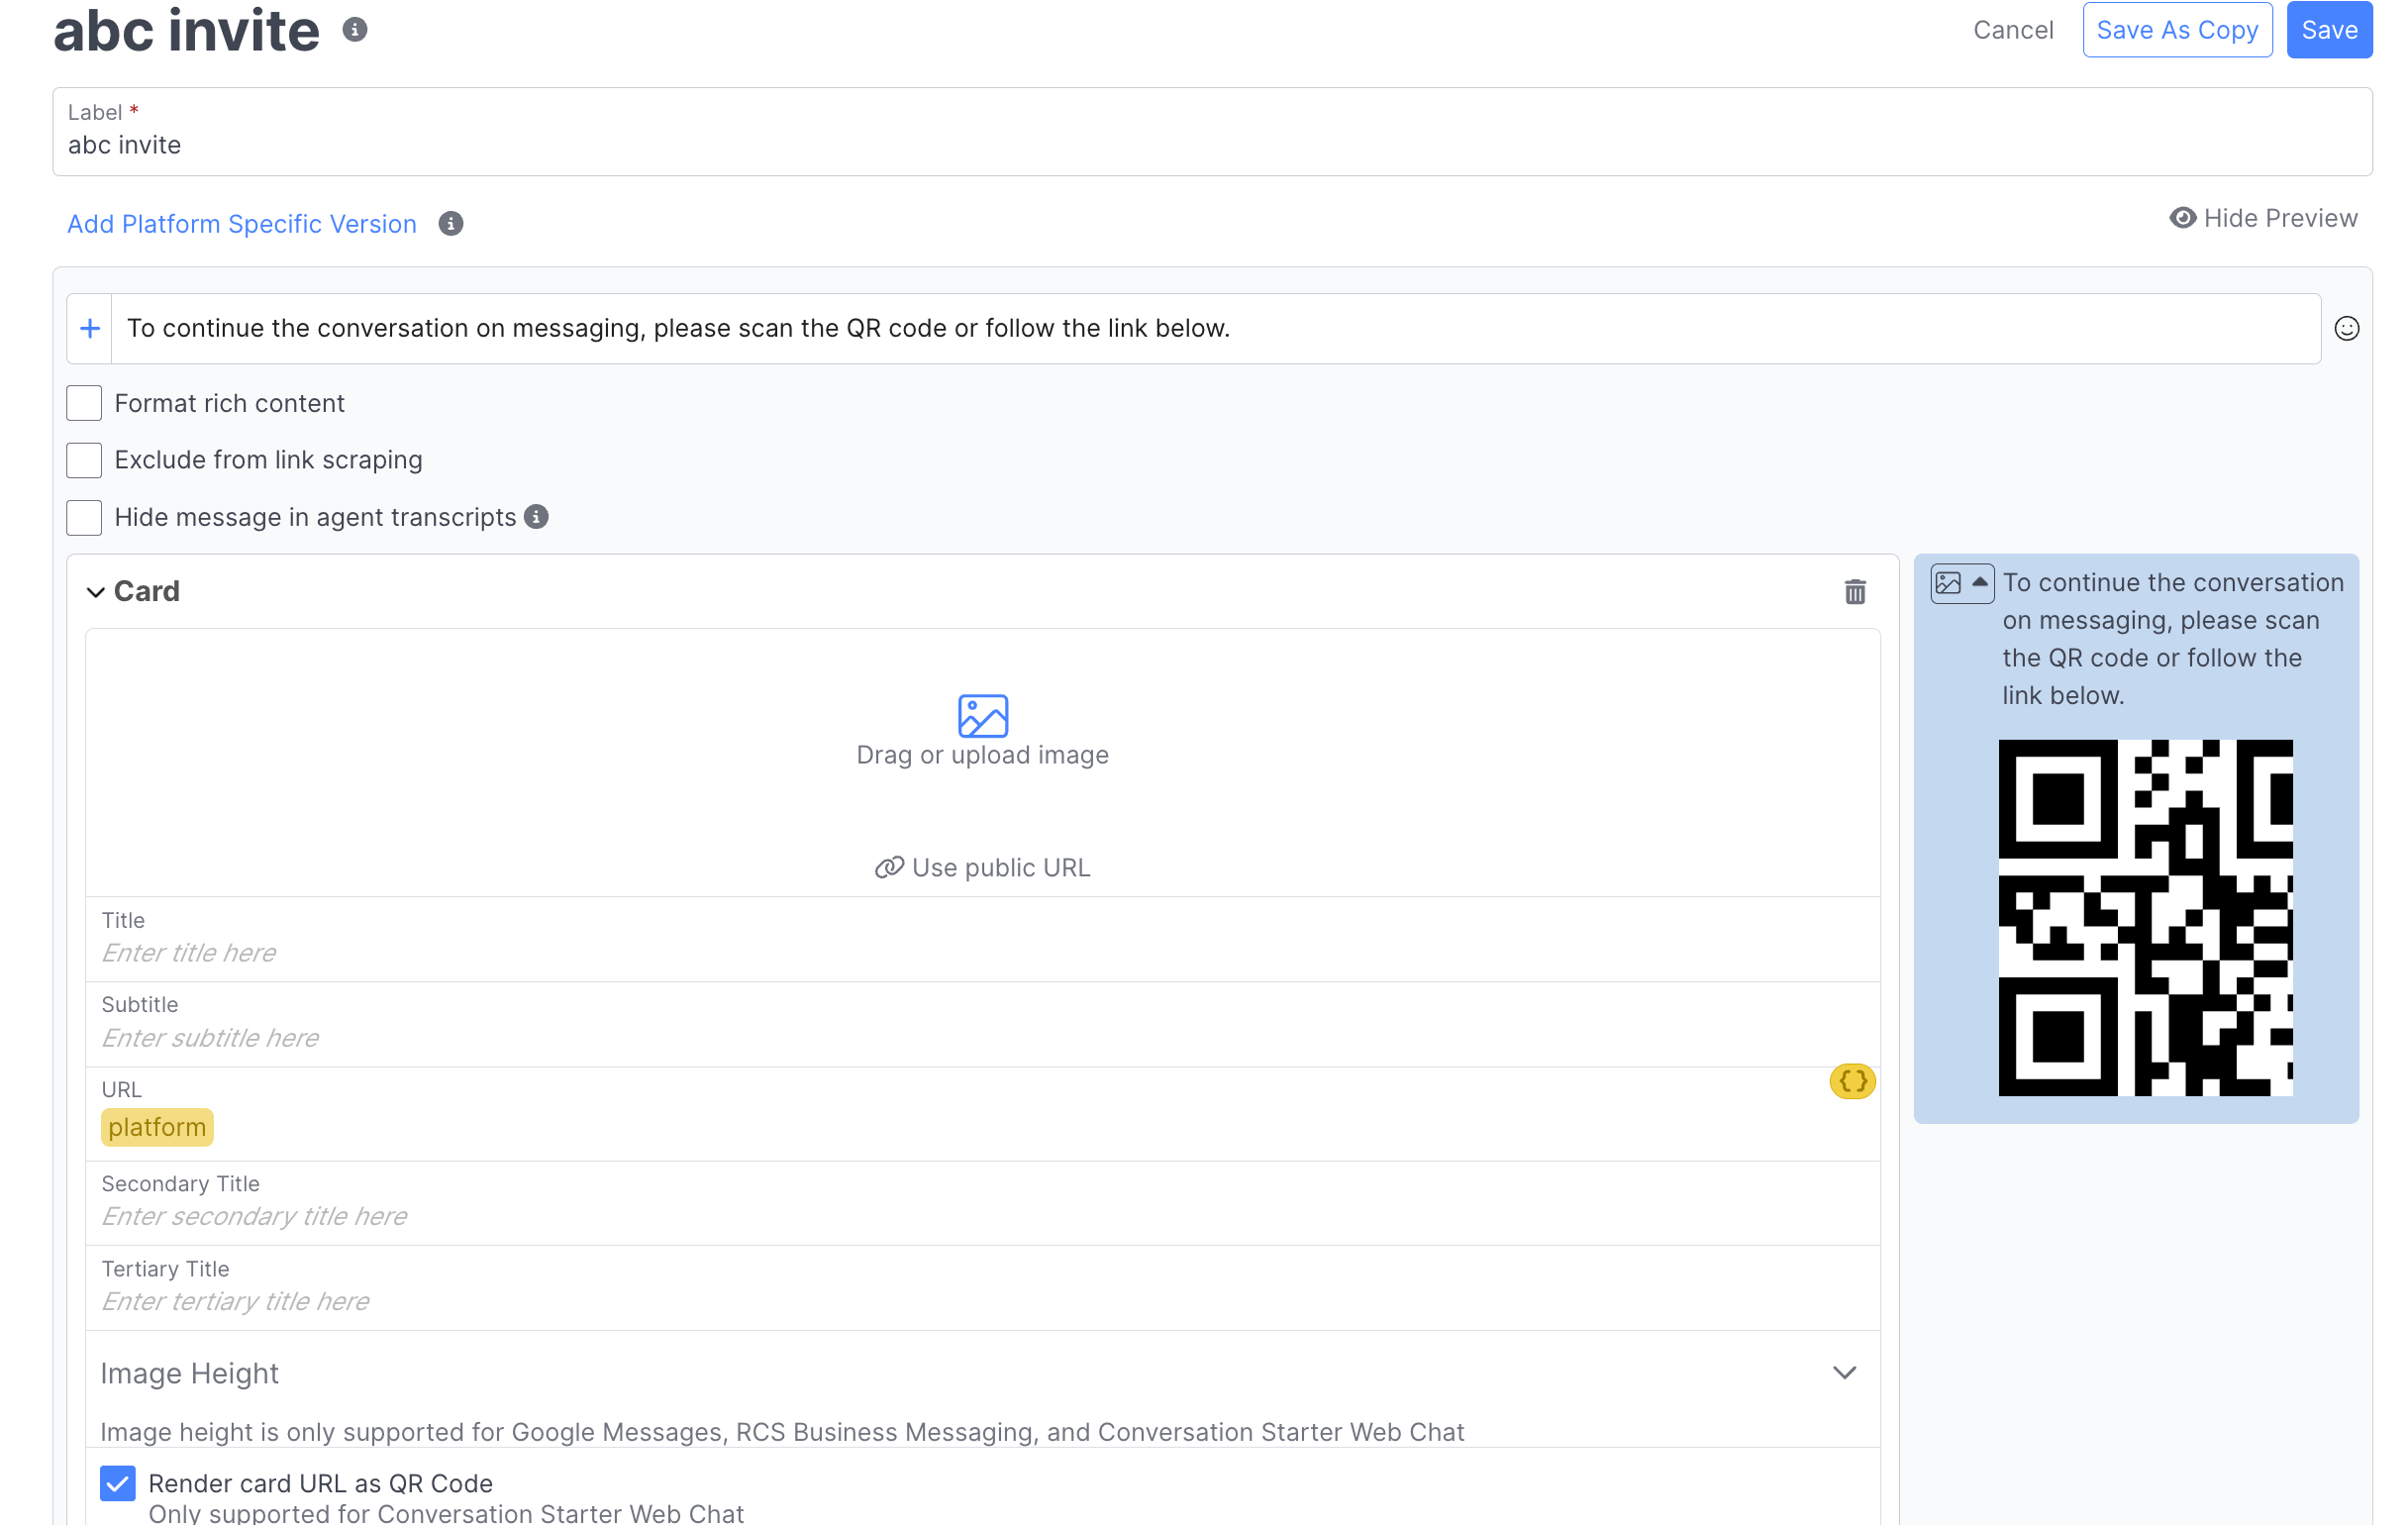Delete the Card using the trash icon
Viewport: 2408px width, 1525px height.
1855,592
